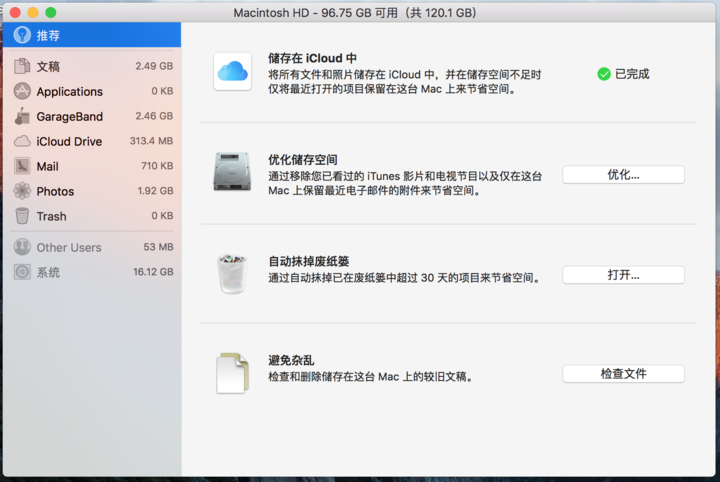Click the Macintosh HD window title bar
This screenshot has width=720, height=482.
(x=354, y=12)
